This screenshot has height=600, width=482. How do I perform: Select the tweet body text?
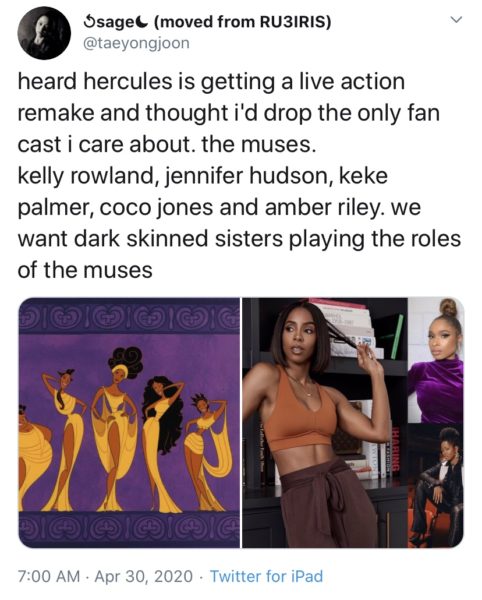(x=239, y=176)
